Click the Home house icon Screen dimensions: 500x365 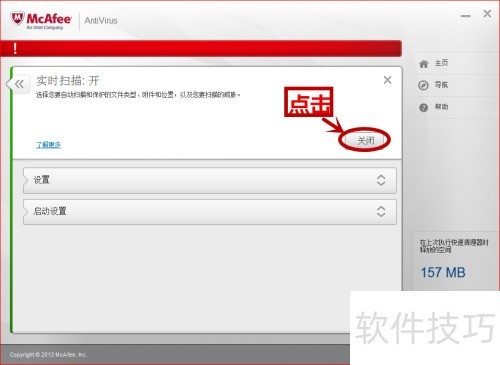[423, 64]
